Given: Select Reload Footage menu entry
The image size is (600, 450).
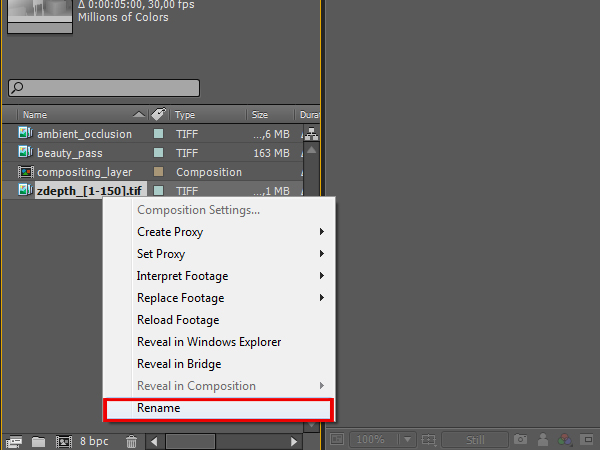Looking at the screenshot, I should pos(178,320).
